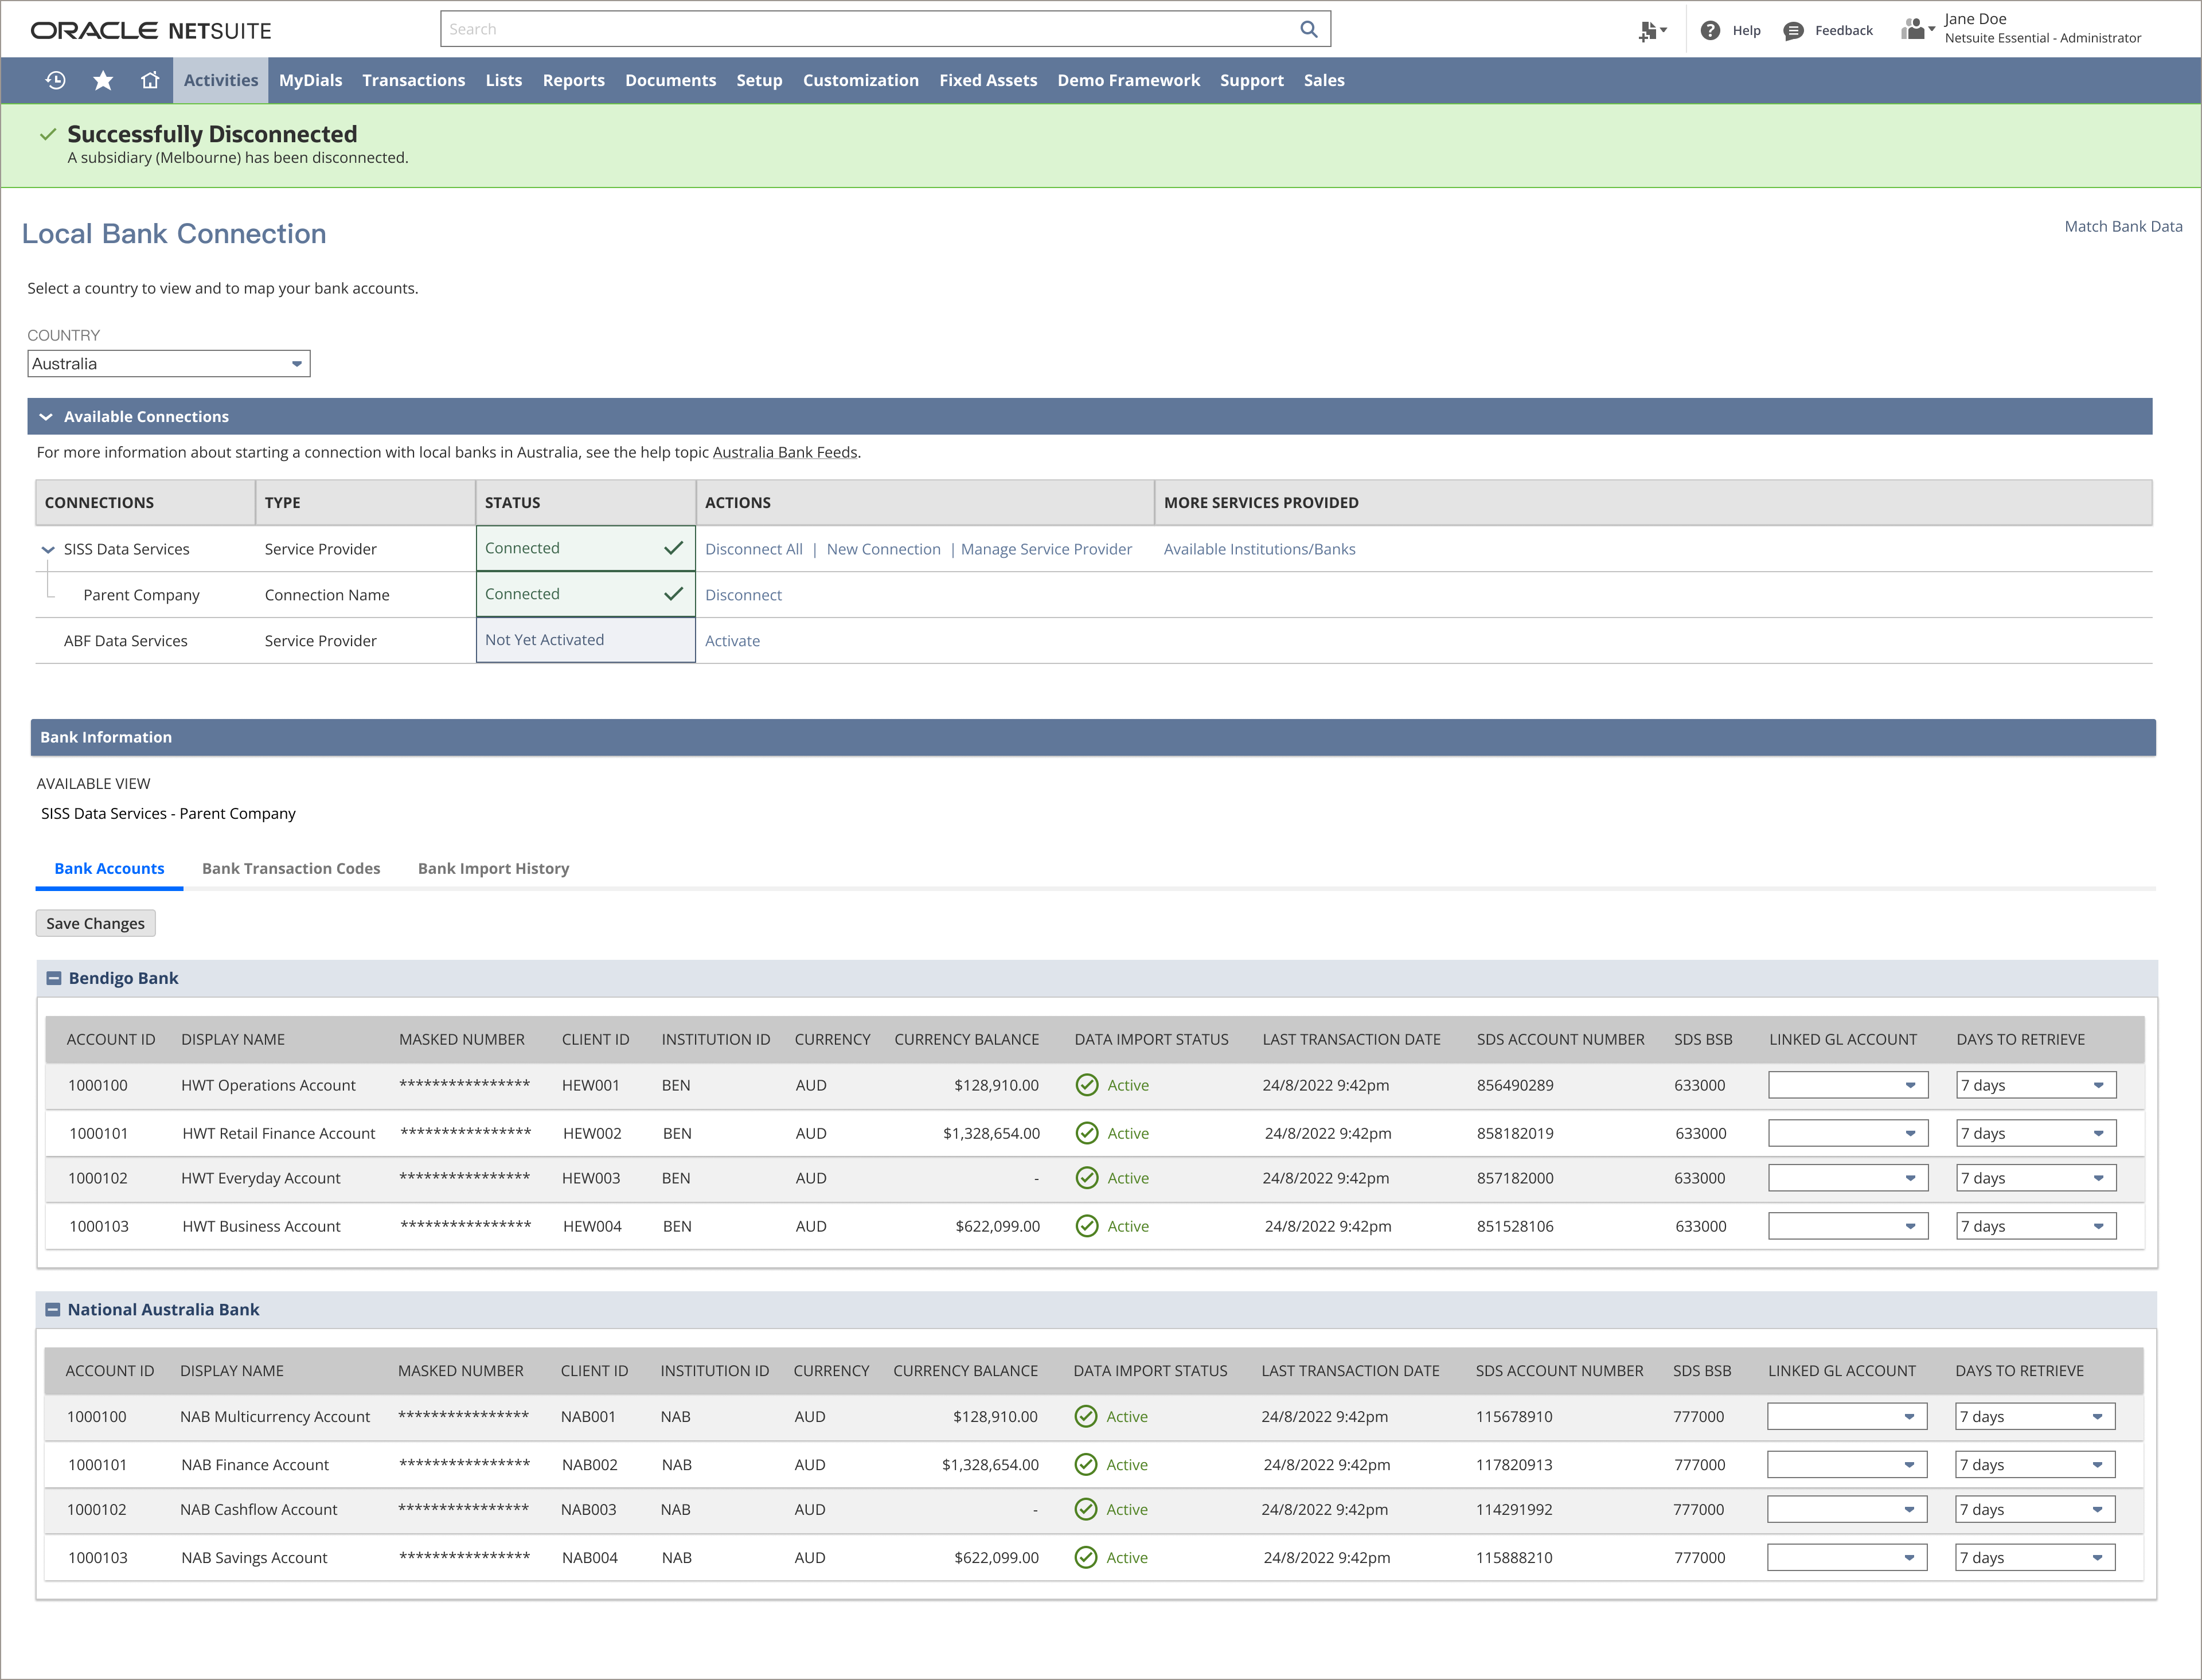Collapse the Bendigo Bank section
The height and width of the screenshot is (1680, 2202).
pyautogui.click(x=54, y=978)
